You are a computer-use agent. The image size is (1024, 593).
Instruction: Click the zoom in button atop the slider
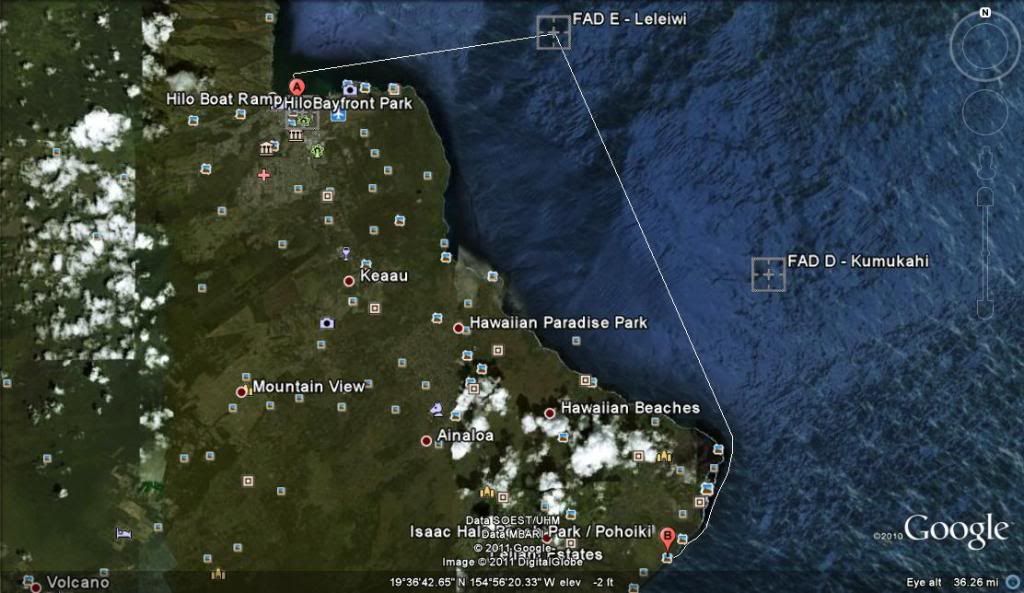tap(985, 197)
